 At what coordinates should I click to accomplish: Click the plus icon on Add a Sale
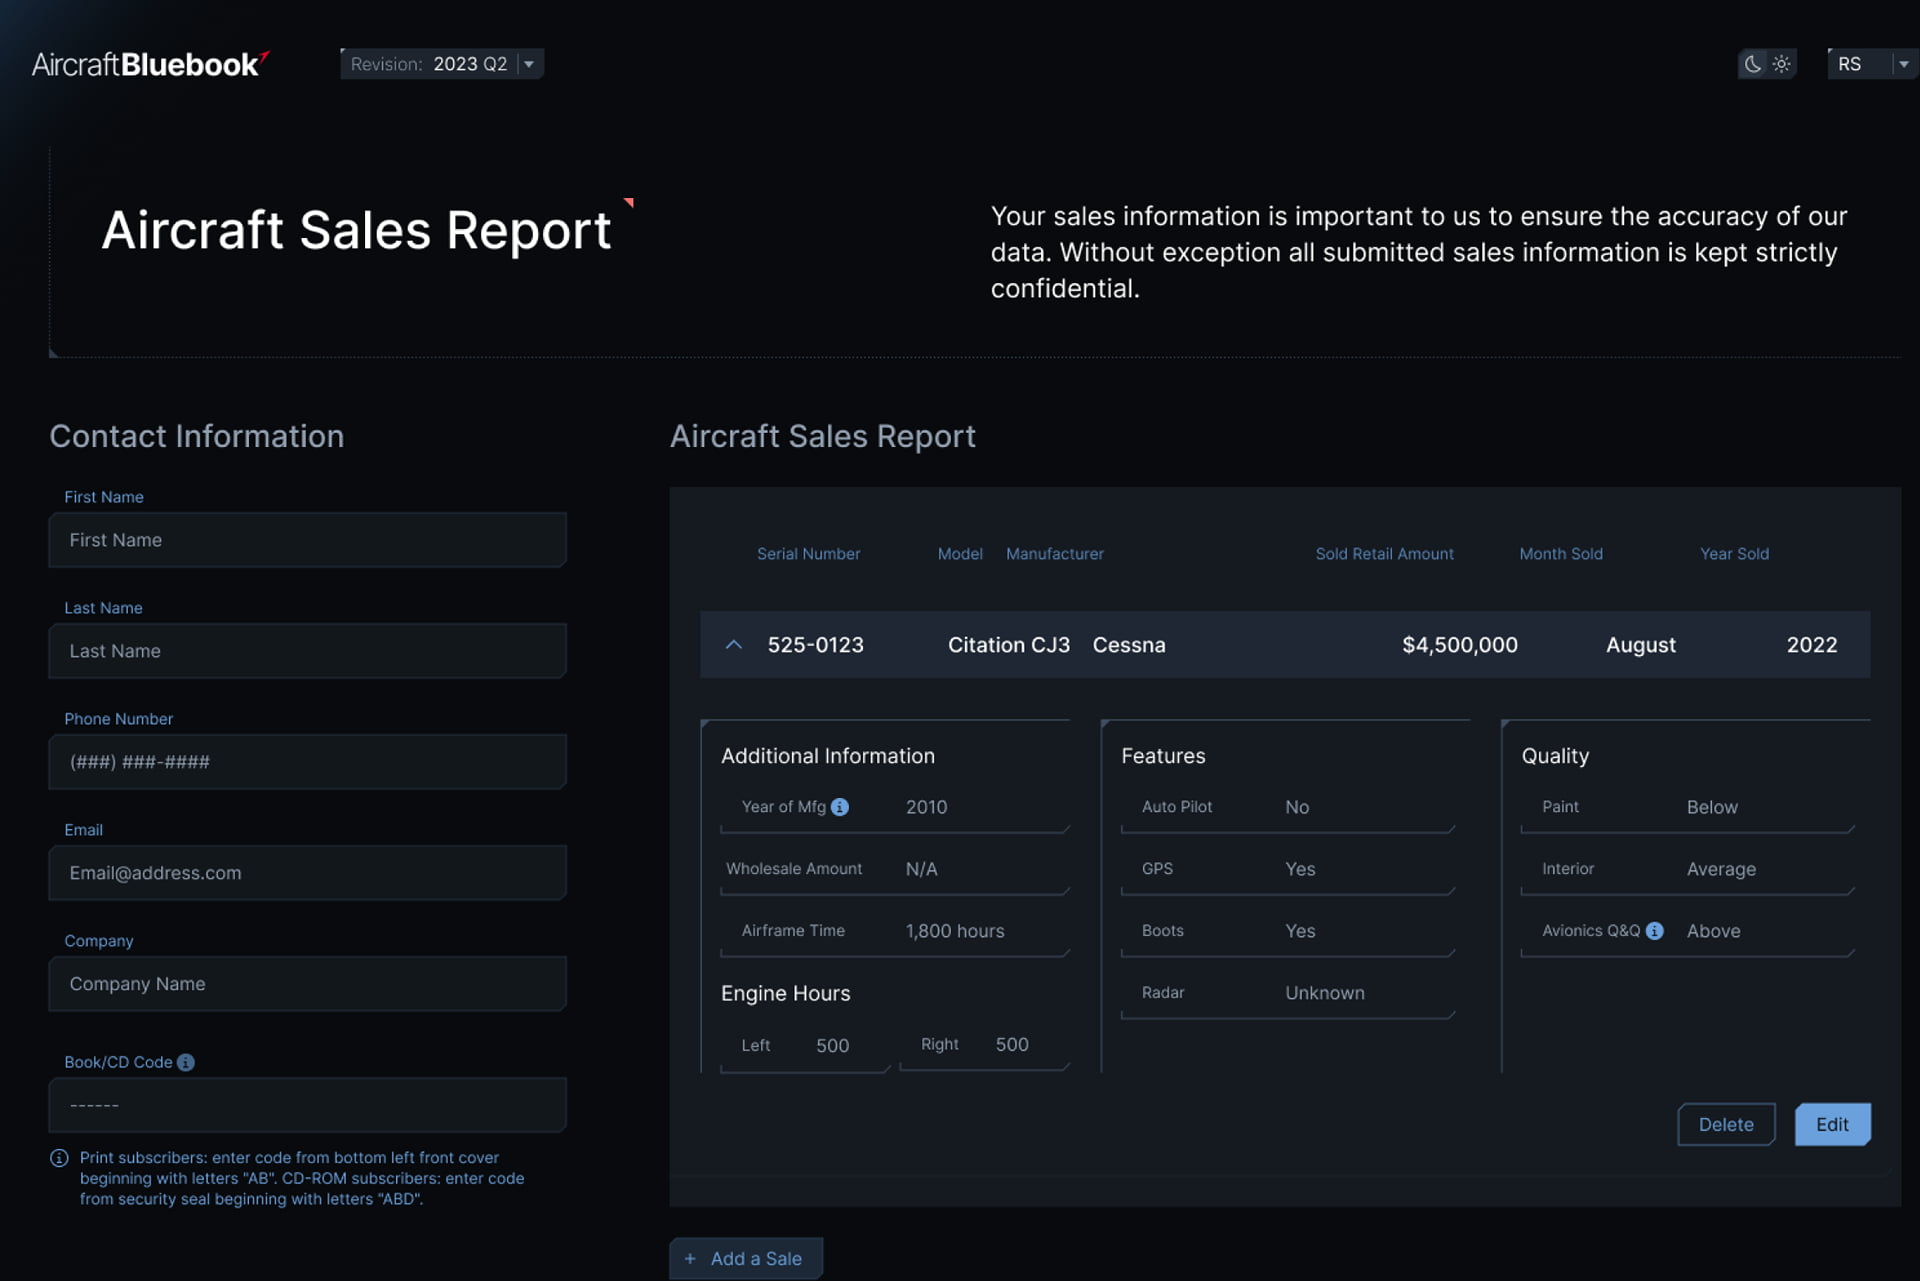[x=688, y=1258]
